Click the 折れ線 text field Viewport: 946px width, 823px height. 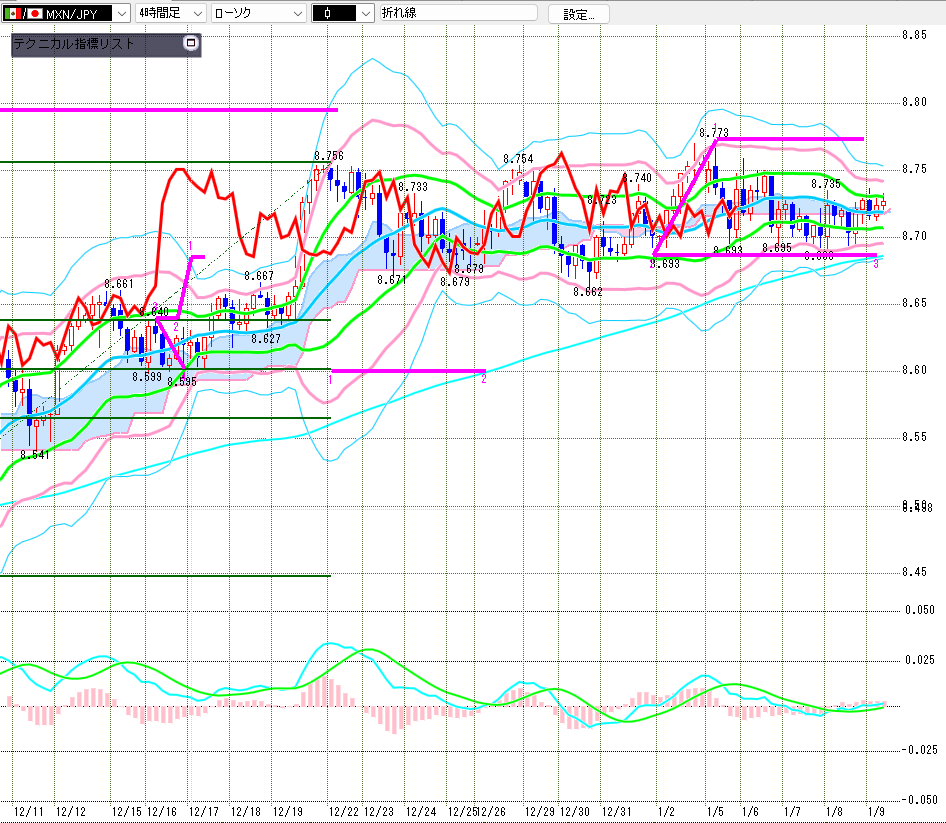457,13
